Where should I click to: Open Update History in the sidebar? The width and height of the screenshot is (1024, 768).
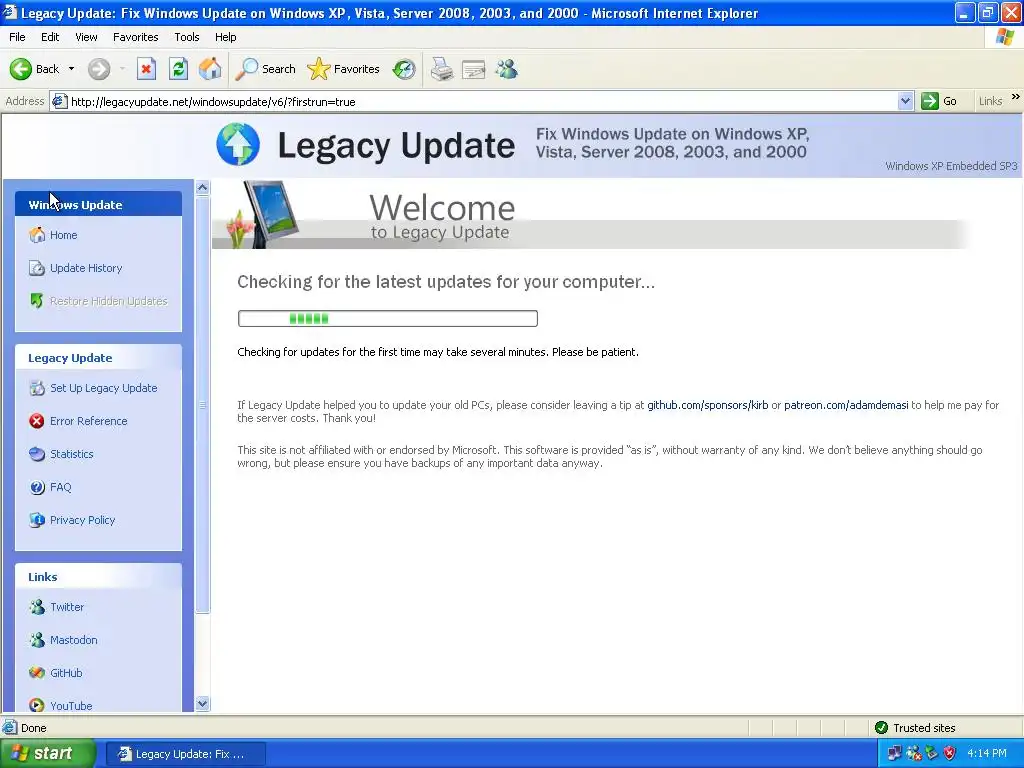point(86,268)
